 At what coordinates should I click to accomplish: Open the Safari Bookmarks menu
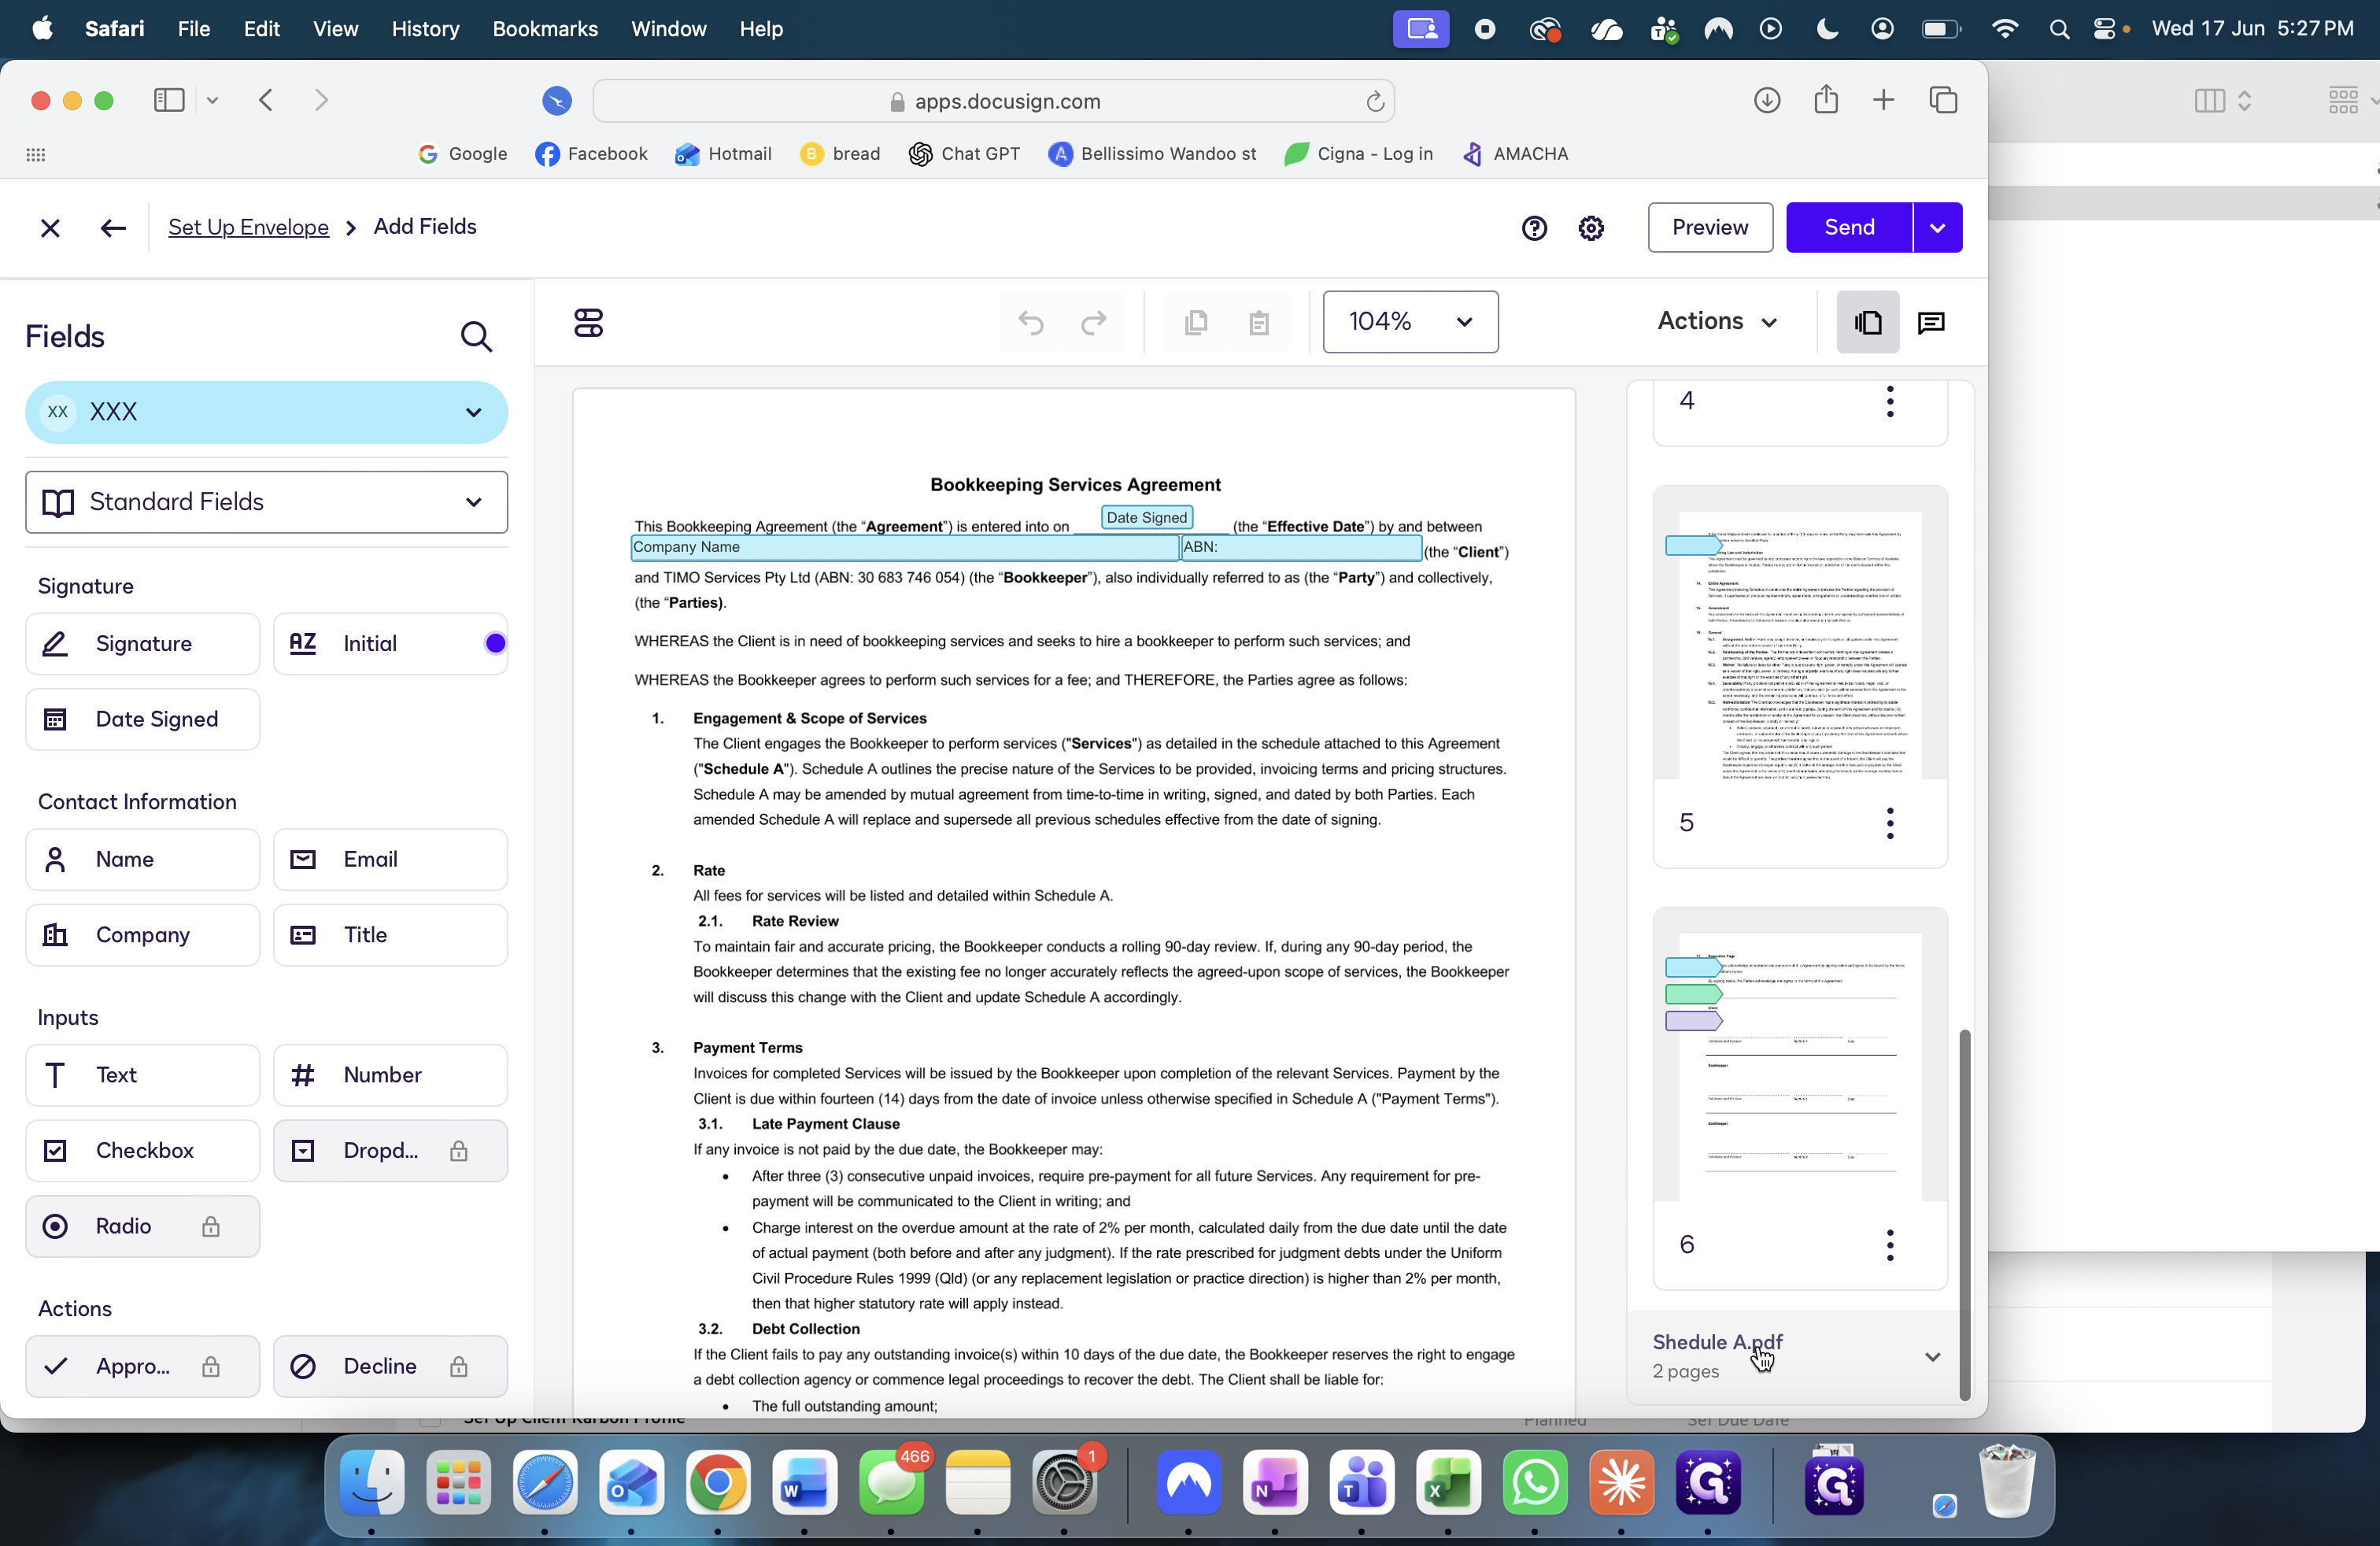coord(545,29)
